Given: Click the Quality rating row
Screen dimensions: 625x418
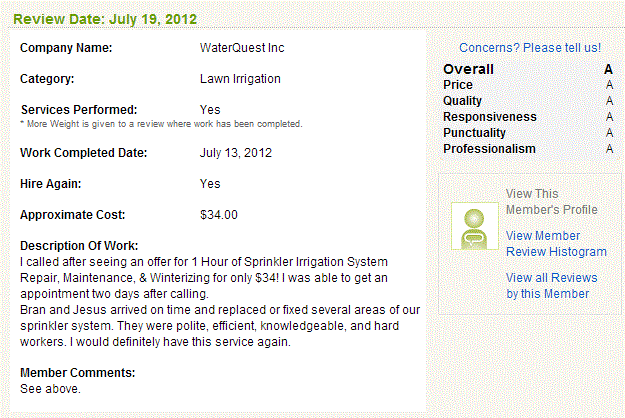Looking at the screenshot, I should (528, 101).
